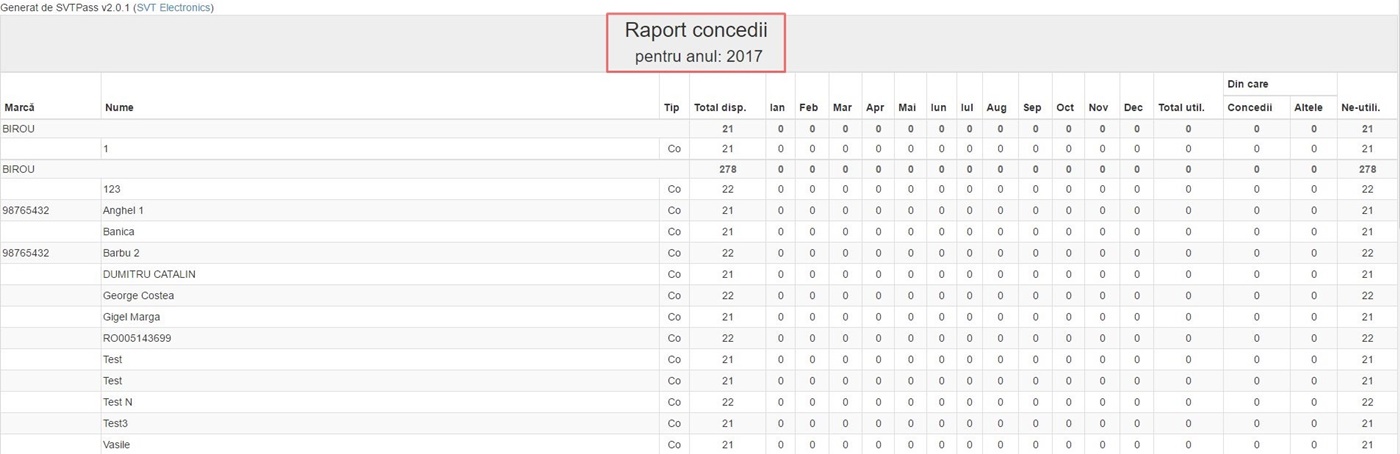The width and height of the screenshot is (1400, 454).
Task: Click the Aug month column header
Action: pos(996,107)
